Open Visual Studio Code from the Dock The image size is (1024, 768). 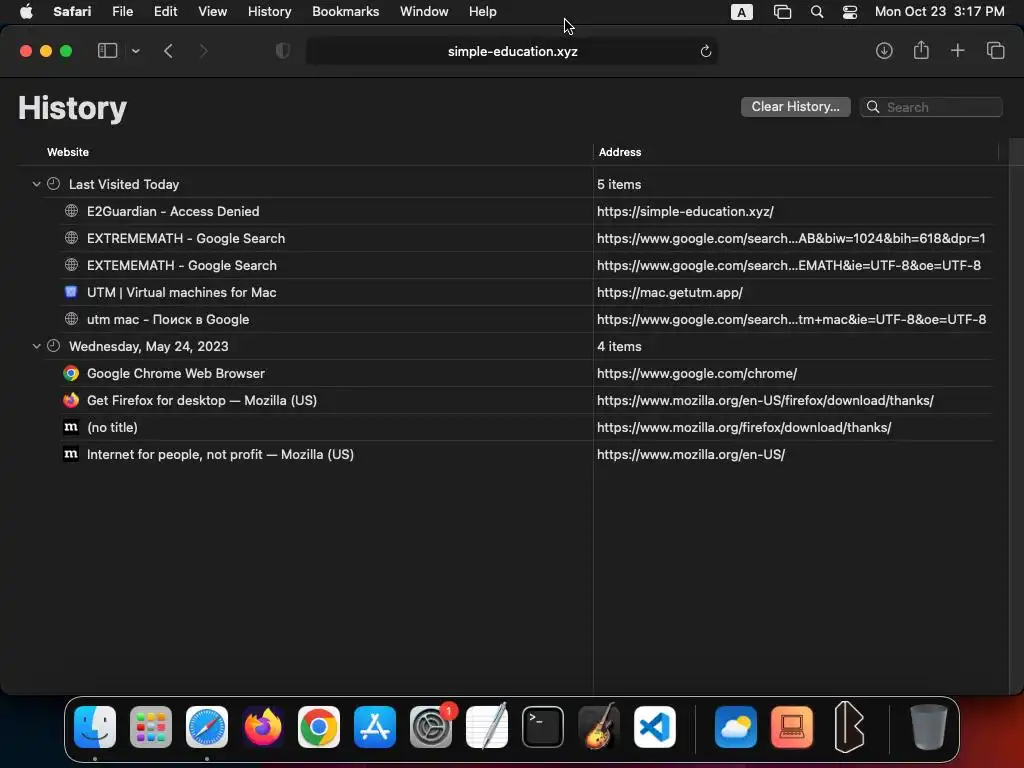pos(654,727)
